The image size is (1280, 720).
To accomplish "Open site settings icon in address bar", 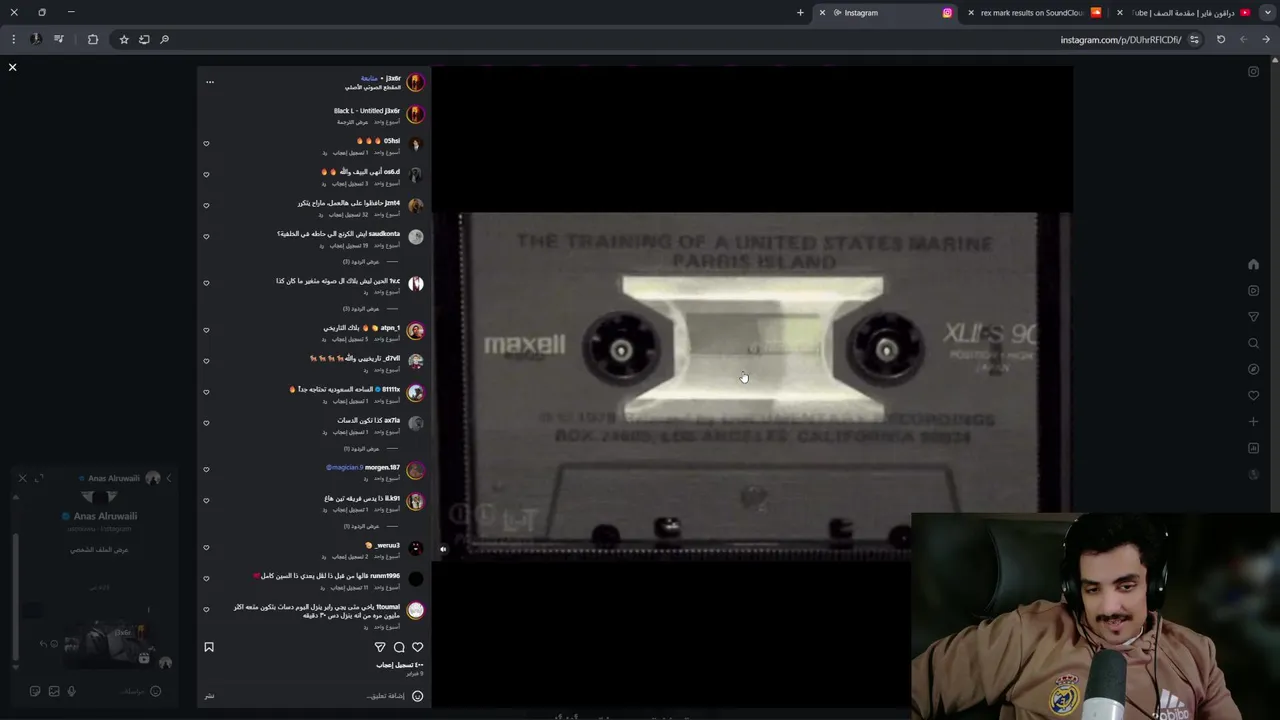I will [x=1194, y=40].
